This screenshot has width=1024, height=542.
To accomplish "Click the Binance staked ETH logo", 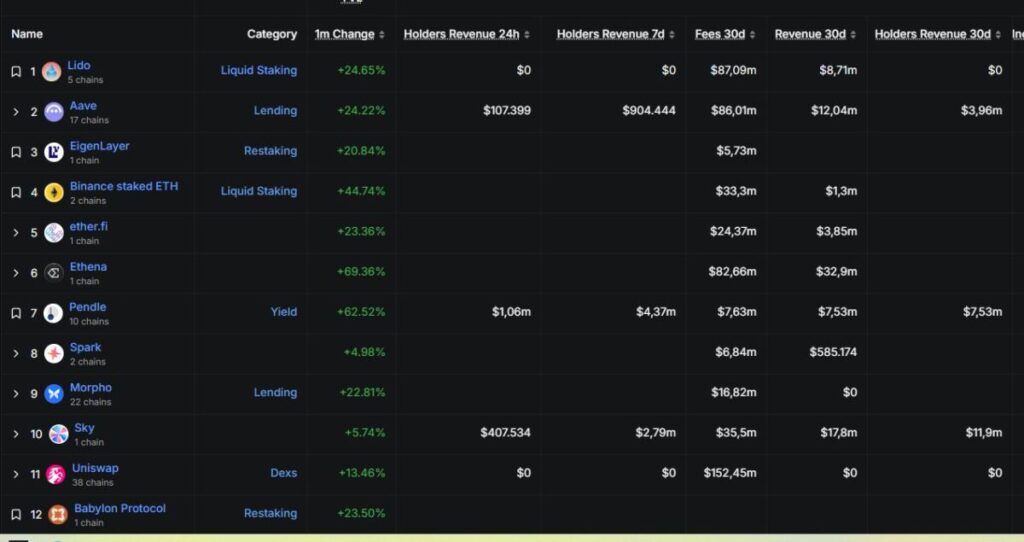I will tap(54, 193).
